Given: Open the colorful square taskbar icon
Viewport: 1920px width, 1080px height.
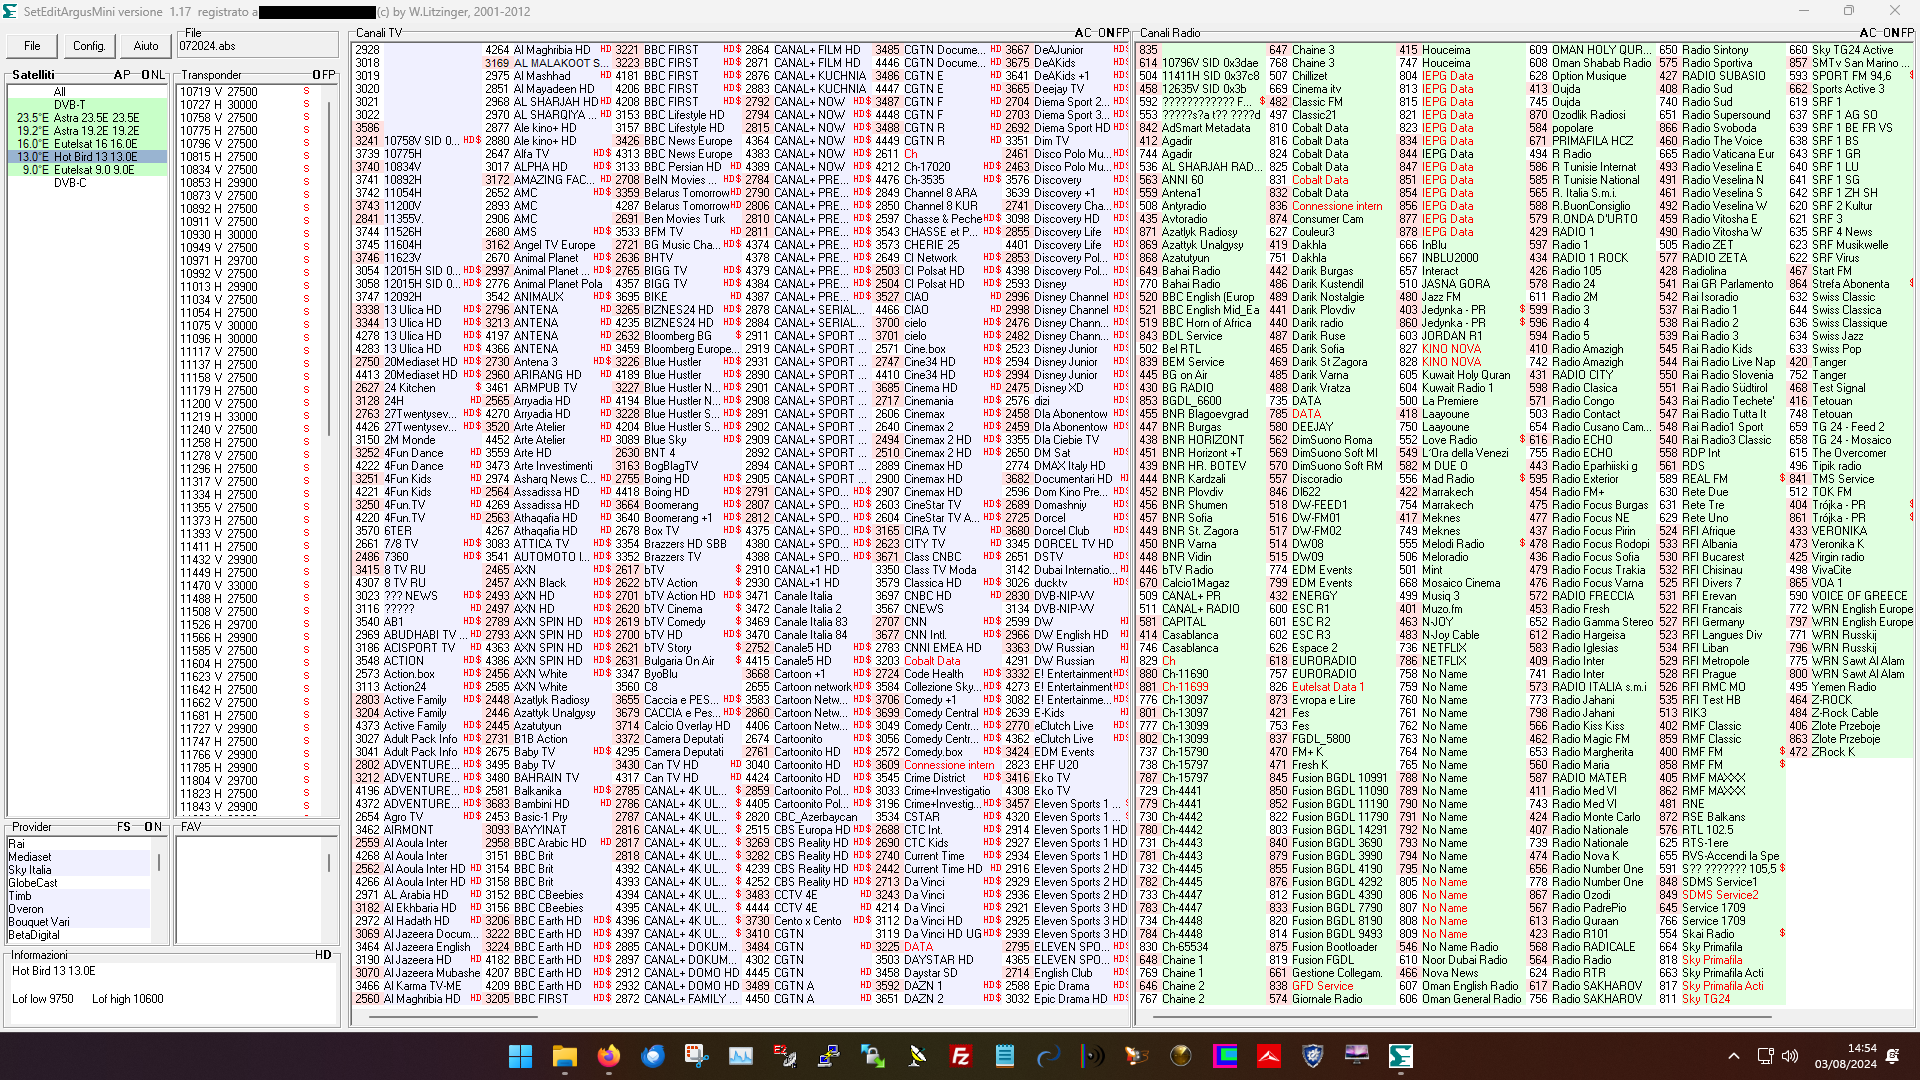Looking at the screenshot, I should click(1224, 1055).
